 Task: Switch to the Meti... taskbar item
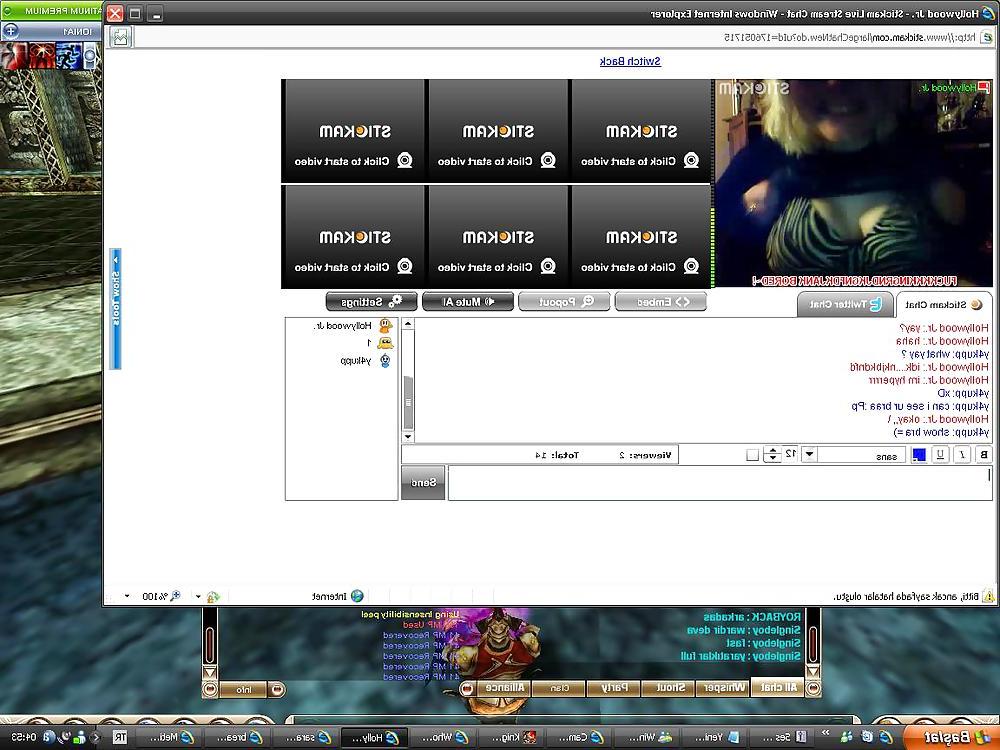(x=167, y=737)
